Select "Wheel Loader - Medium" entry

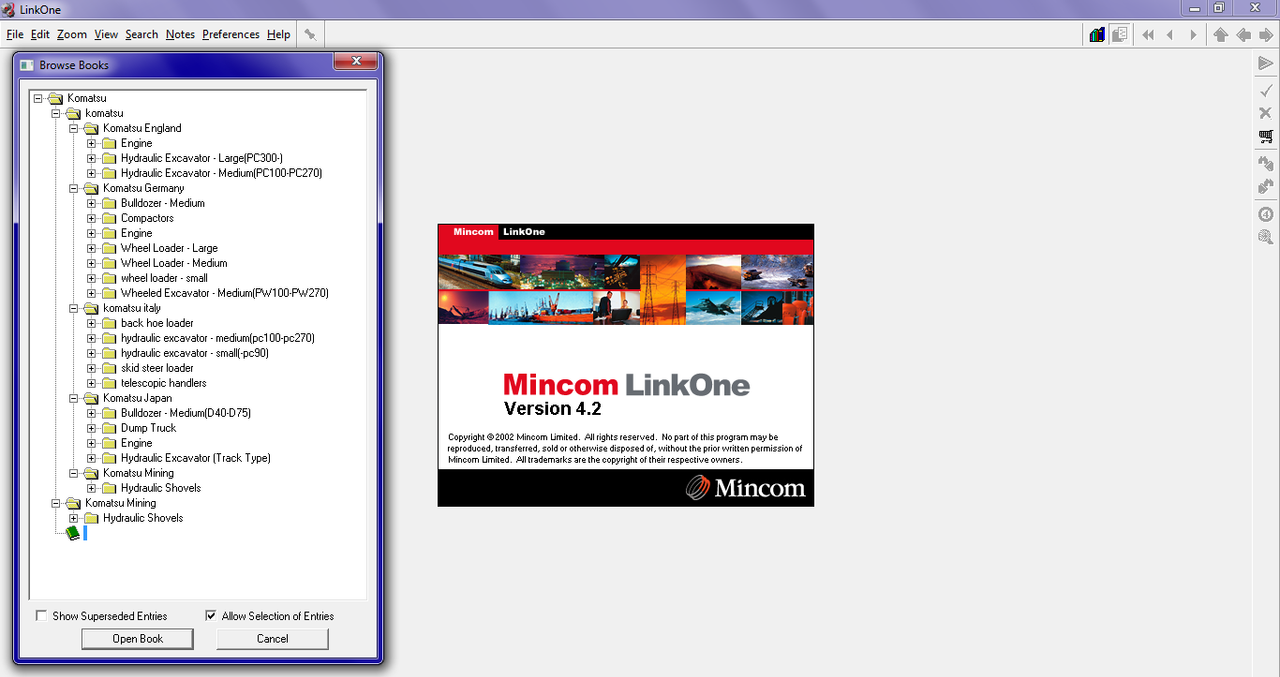click(x=174, y=263)
